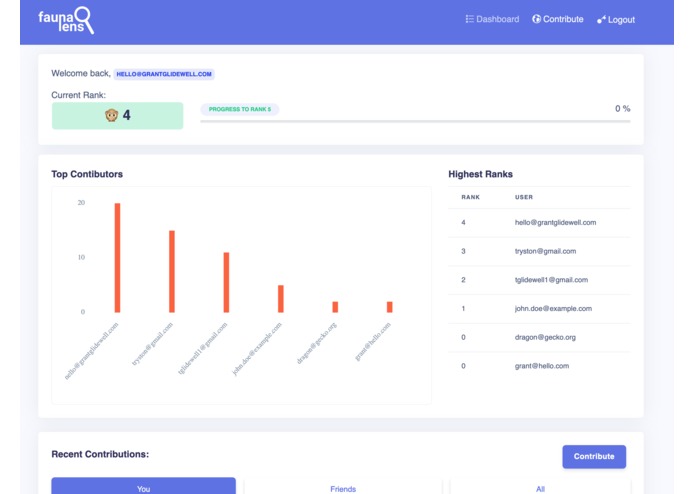Select Logout in the top navigation

[x=616, y=19]
